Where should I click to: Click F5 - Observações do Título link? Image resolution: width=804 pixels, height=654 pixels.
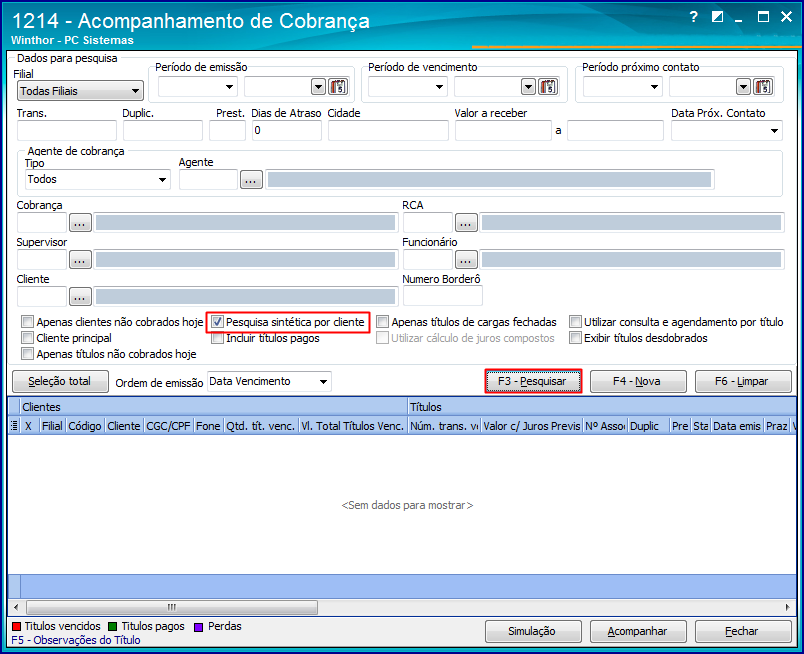[x=76, y=640]
